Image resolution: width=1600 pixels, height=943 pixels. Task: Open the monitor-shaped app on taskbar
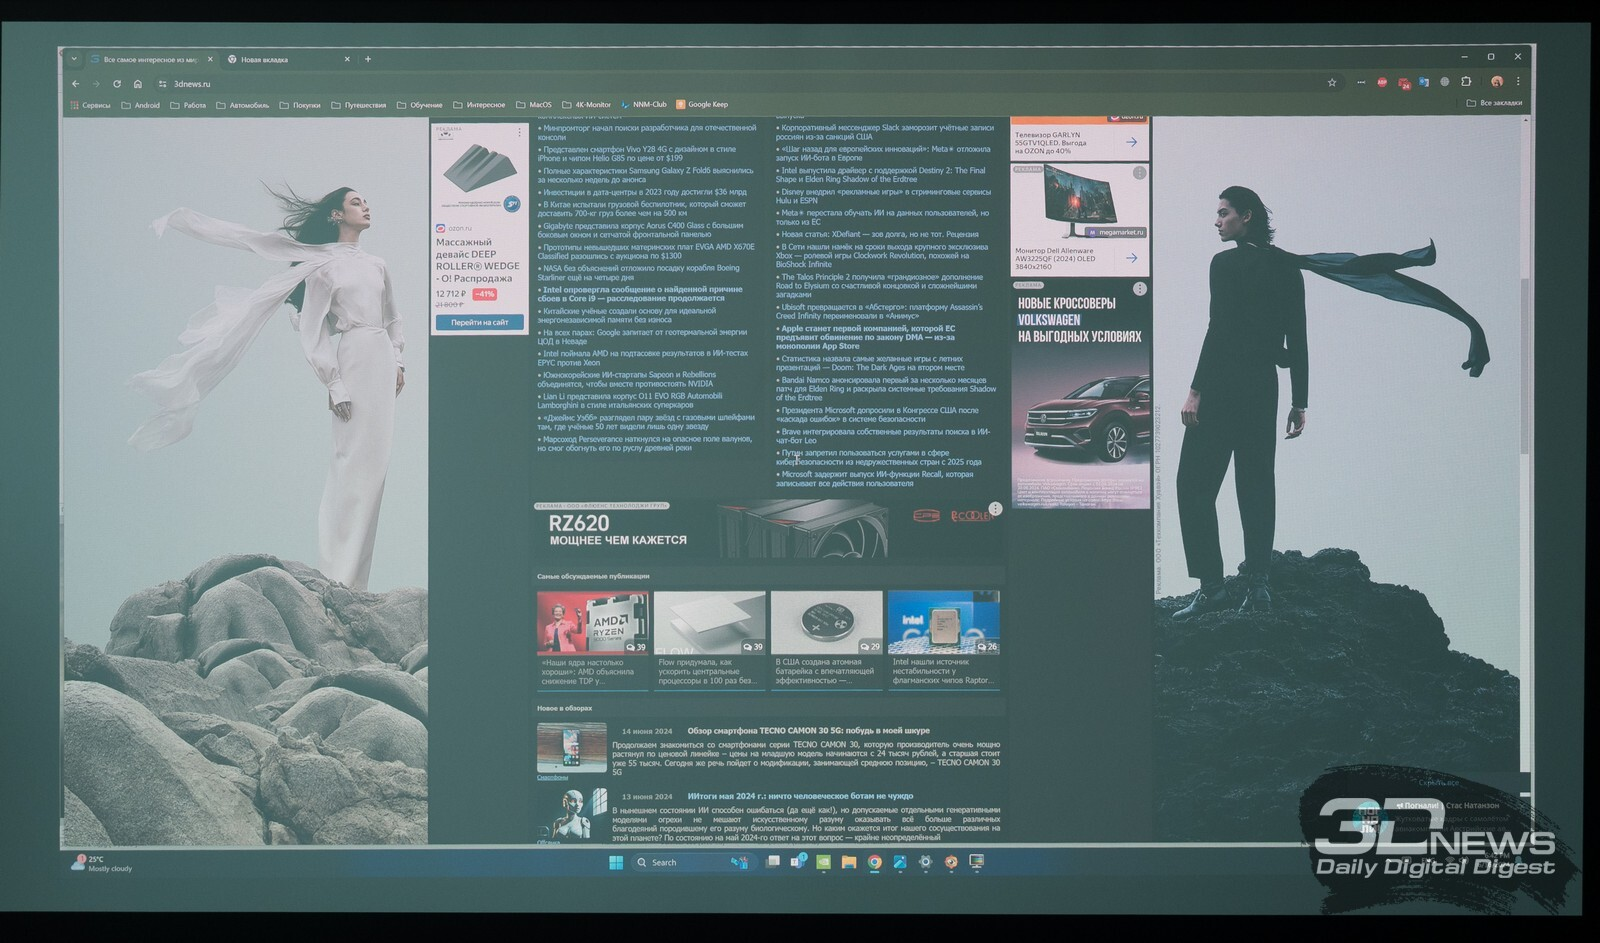977,860
